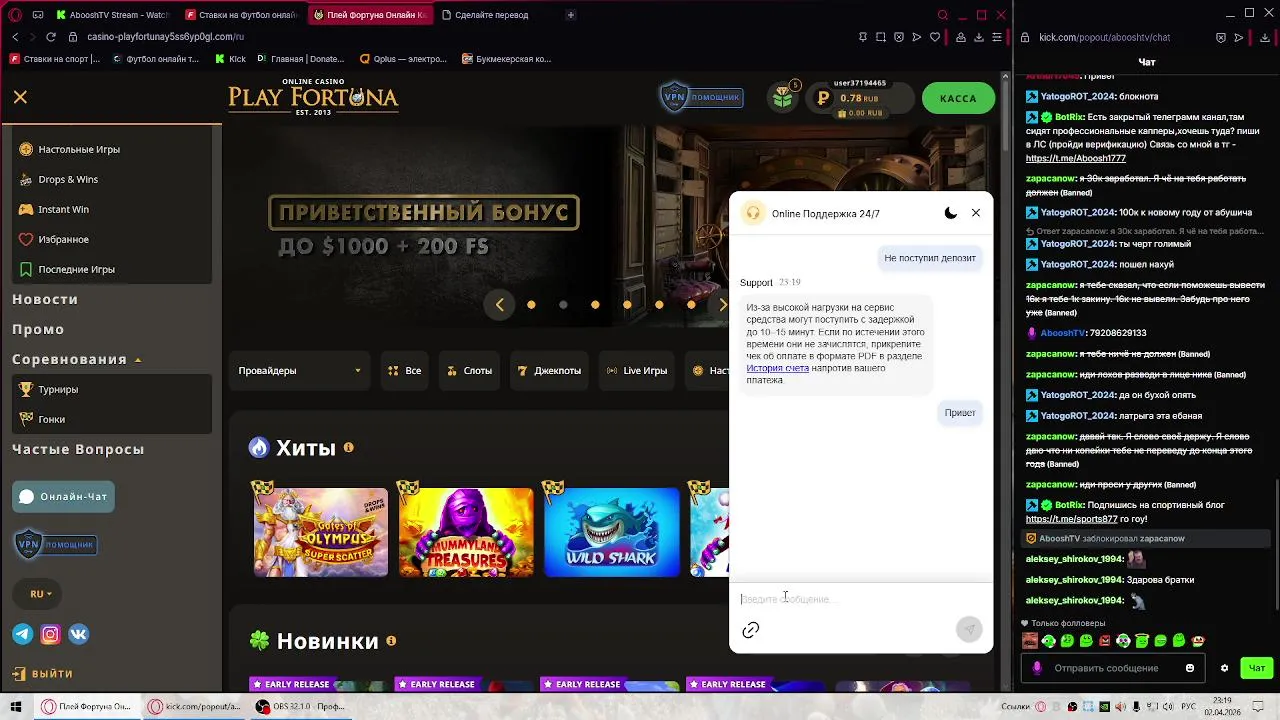This screenshot has width=1280, height=720.
Task: Select the Джекпоты filter tab
Action: click(x=549, y=371)
